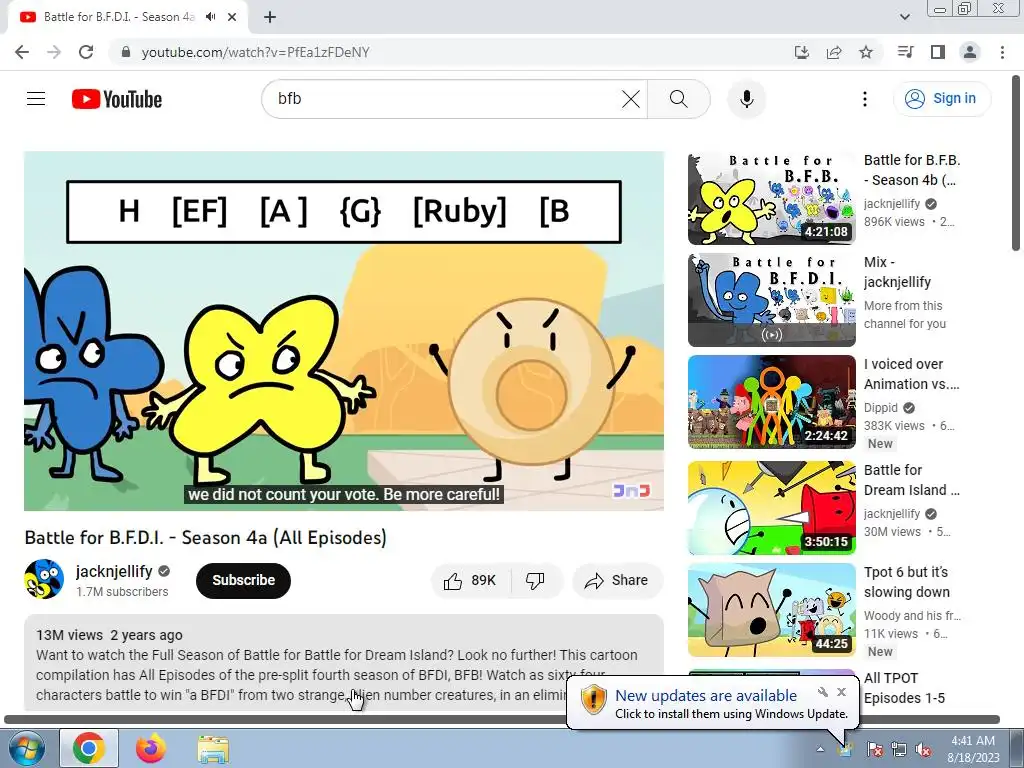Open the clock showing 4:41 AM
This screenshot has width=1024, height=768.
point(973,748)
